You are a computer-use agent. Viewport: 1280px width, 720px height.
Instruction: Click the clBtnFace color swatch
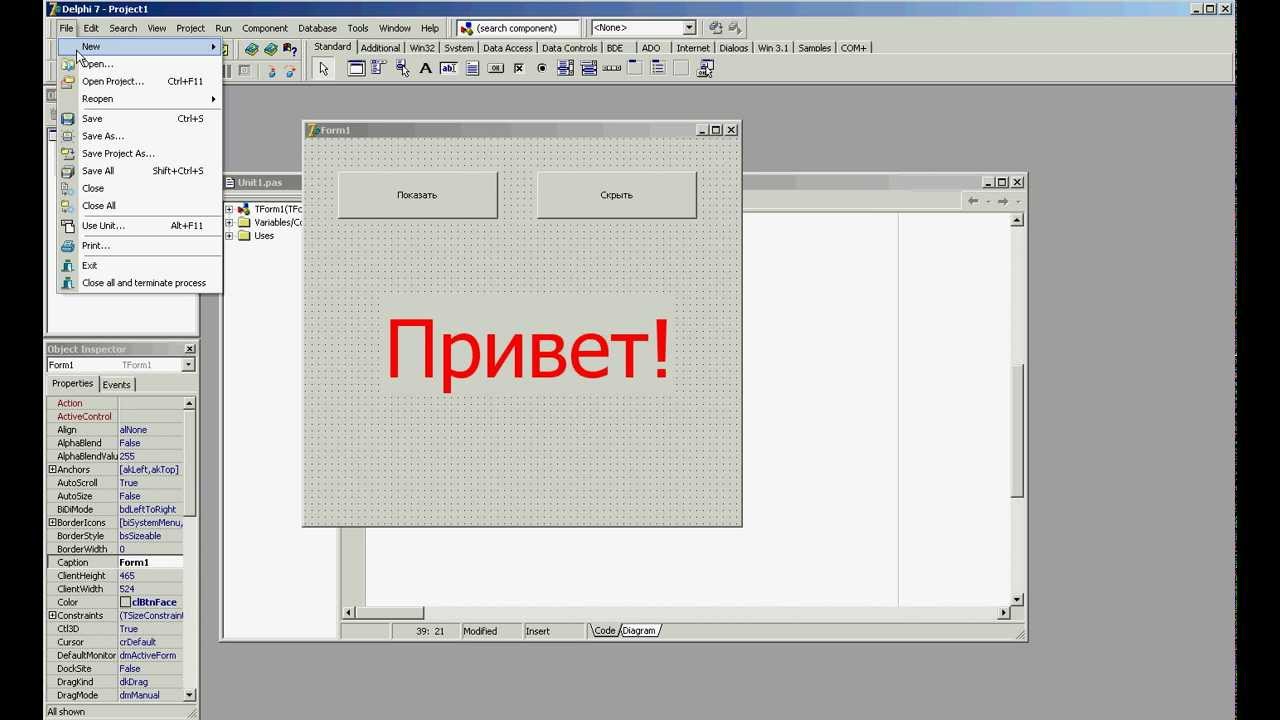(x=125, y=602)
